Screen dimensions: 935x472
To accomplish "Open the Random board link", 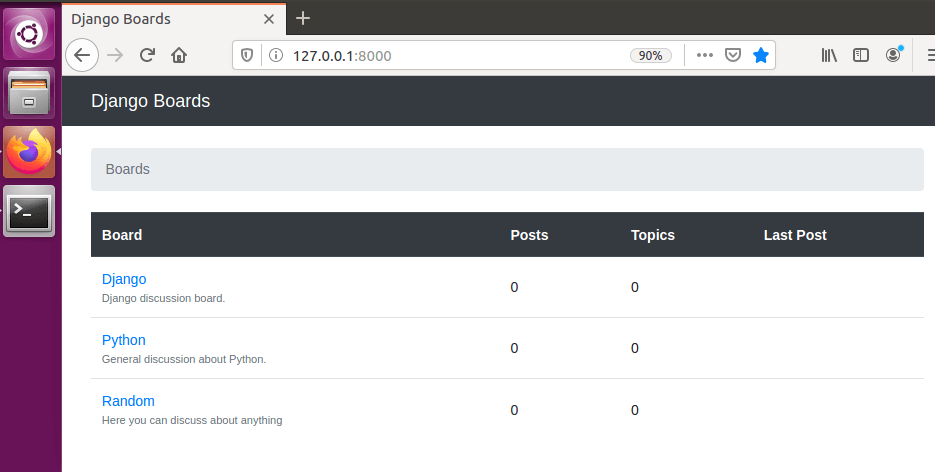I will click(128, 401).
